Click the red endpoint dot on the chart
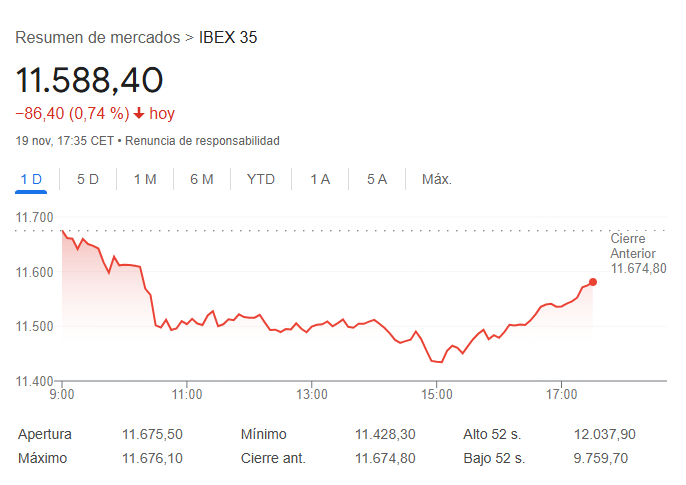Image resolution: width=686 pixels, height=485 pixels. pyautogui.click(x=593, y=282)
